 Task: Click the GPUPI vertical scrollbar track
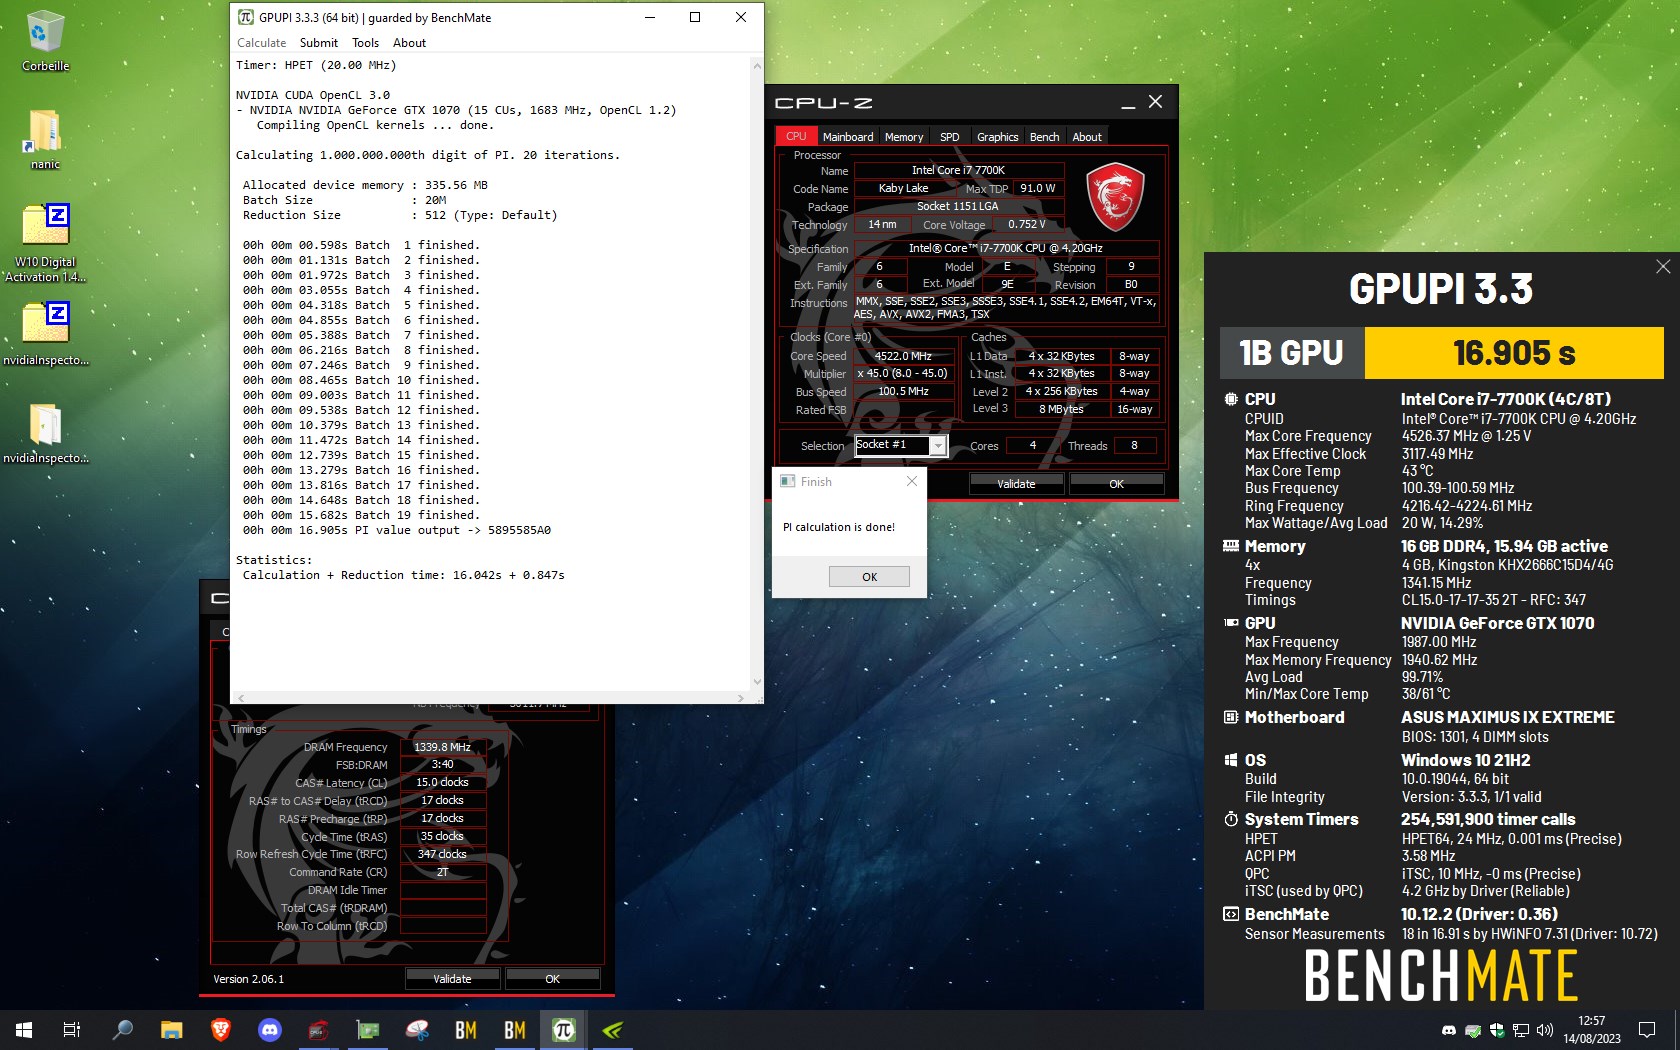(757, 373)
